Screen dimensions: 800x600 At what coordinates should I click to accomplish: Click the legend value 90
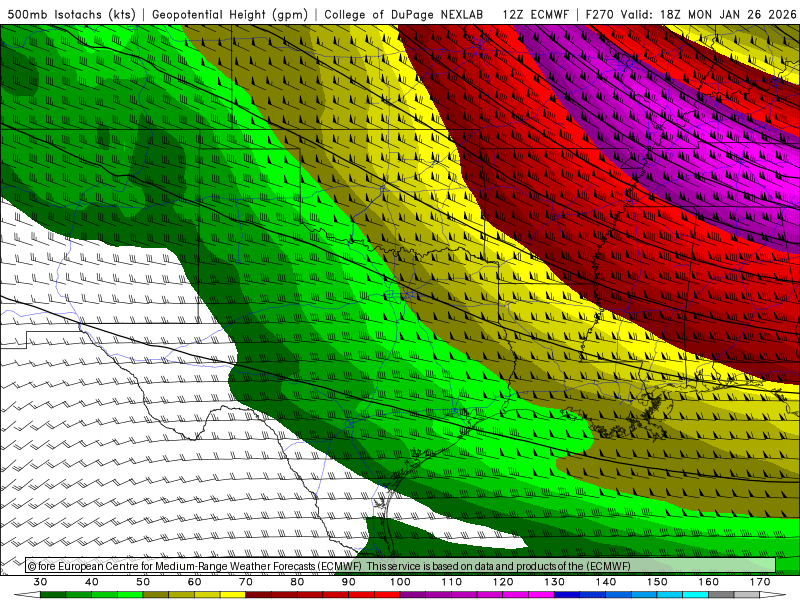coord(349,582)
